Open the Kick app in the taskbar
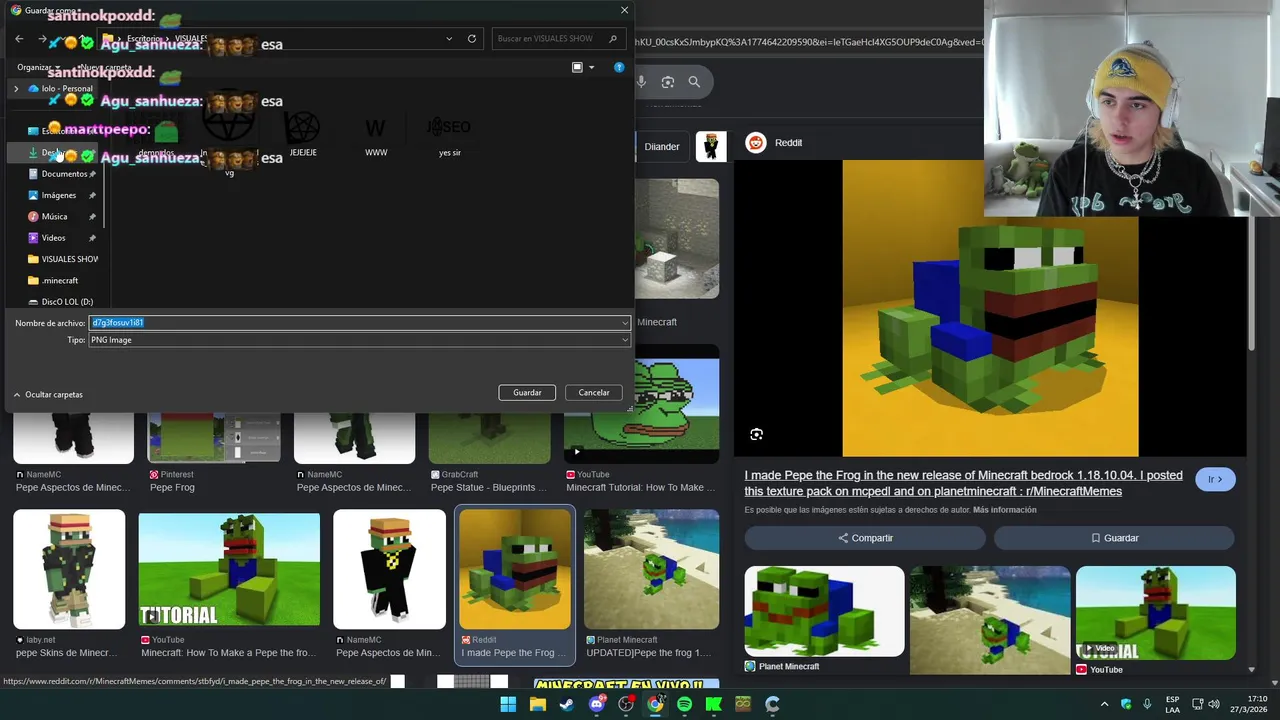 point(714,704)
